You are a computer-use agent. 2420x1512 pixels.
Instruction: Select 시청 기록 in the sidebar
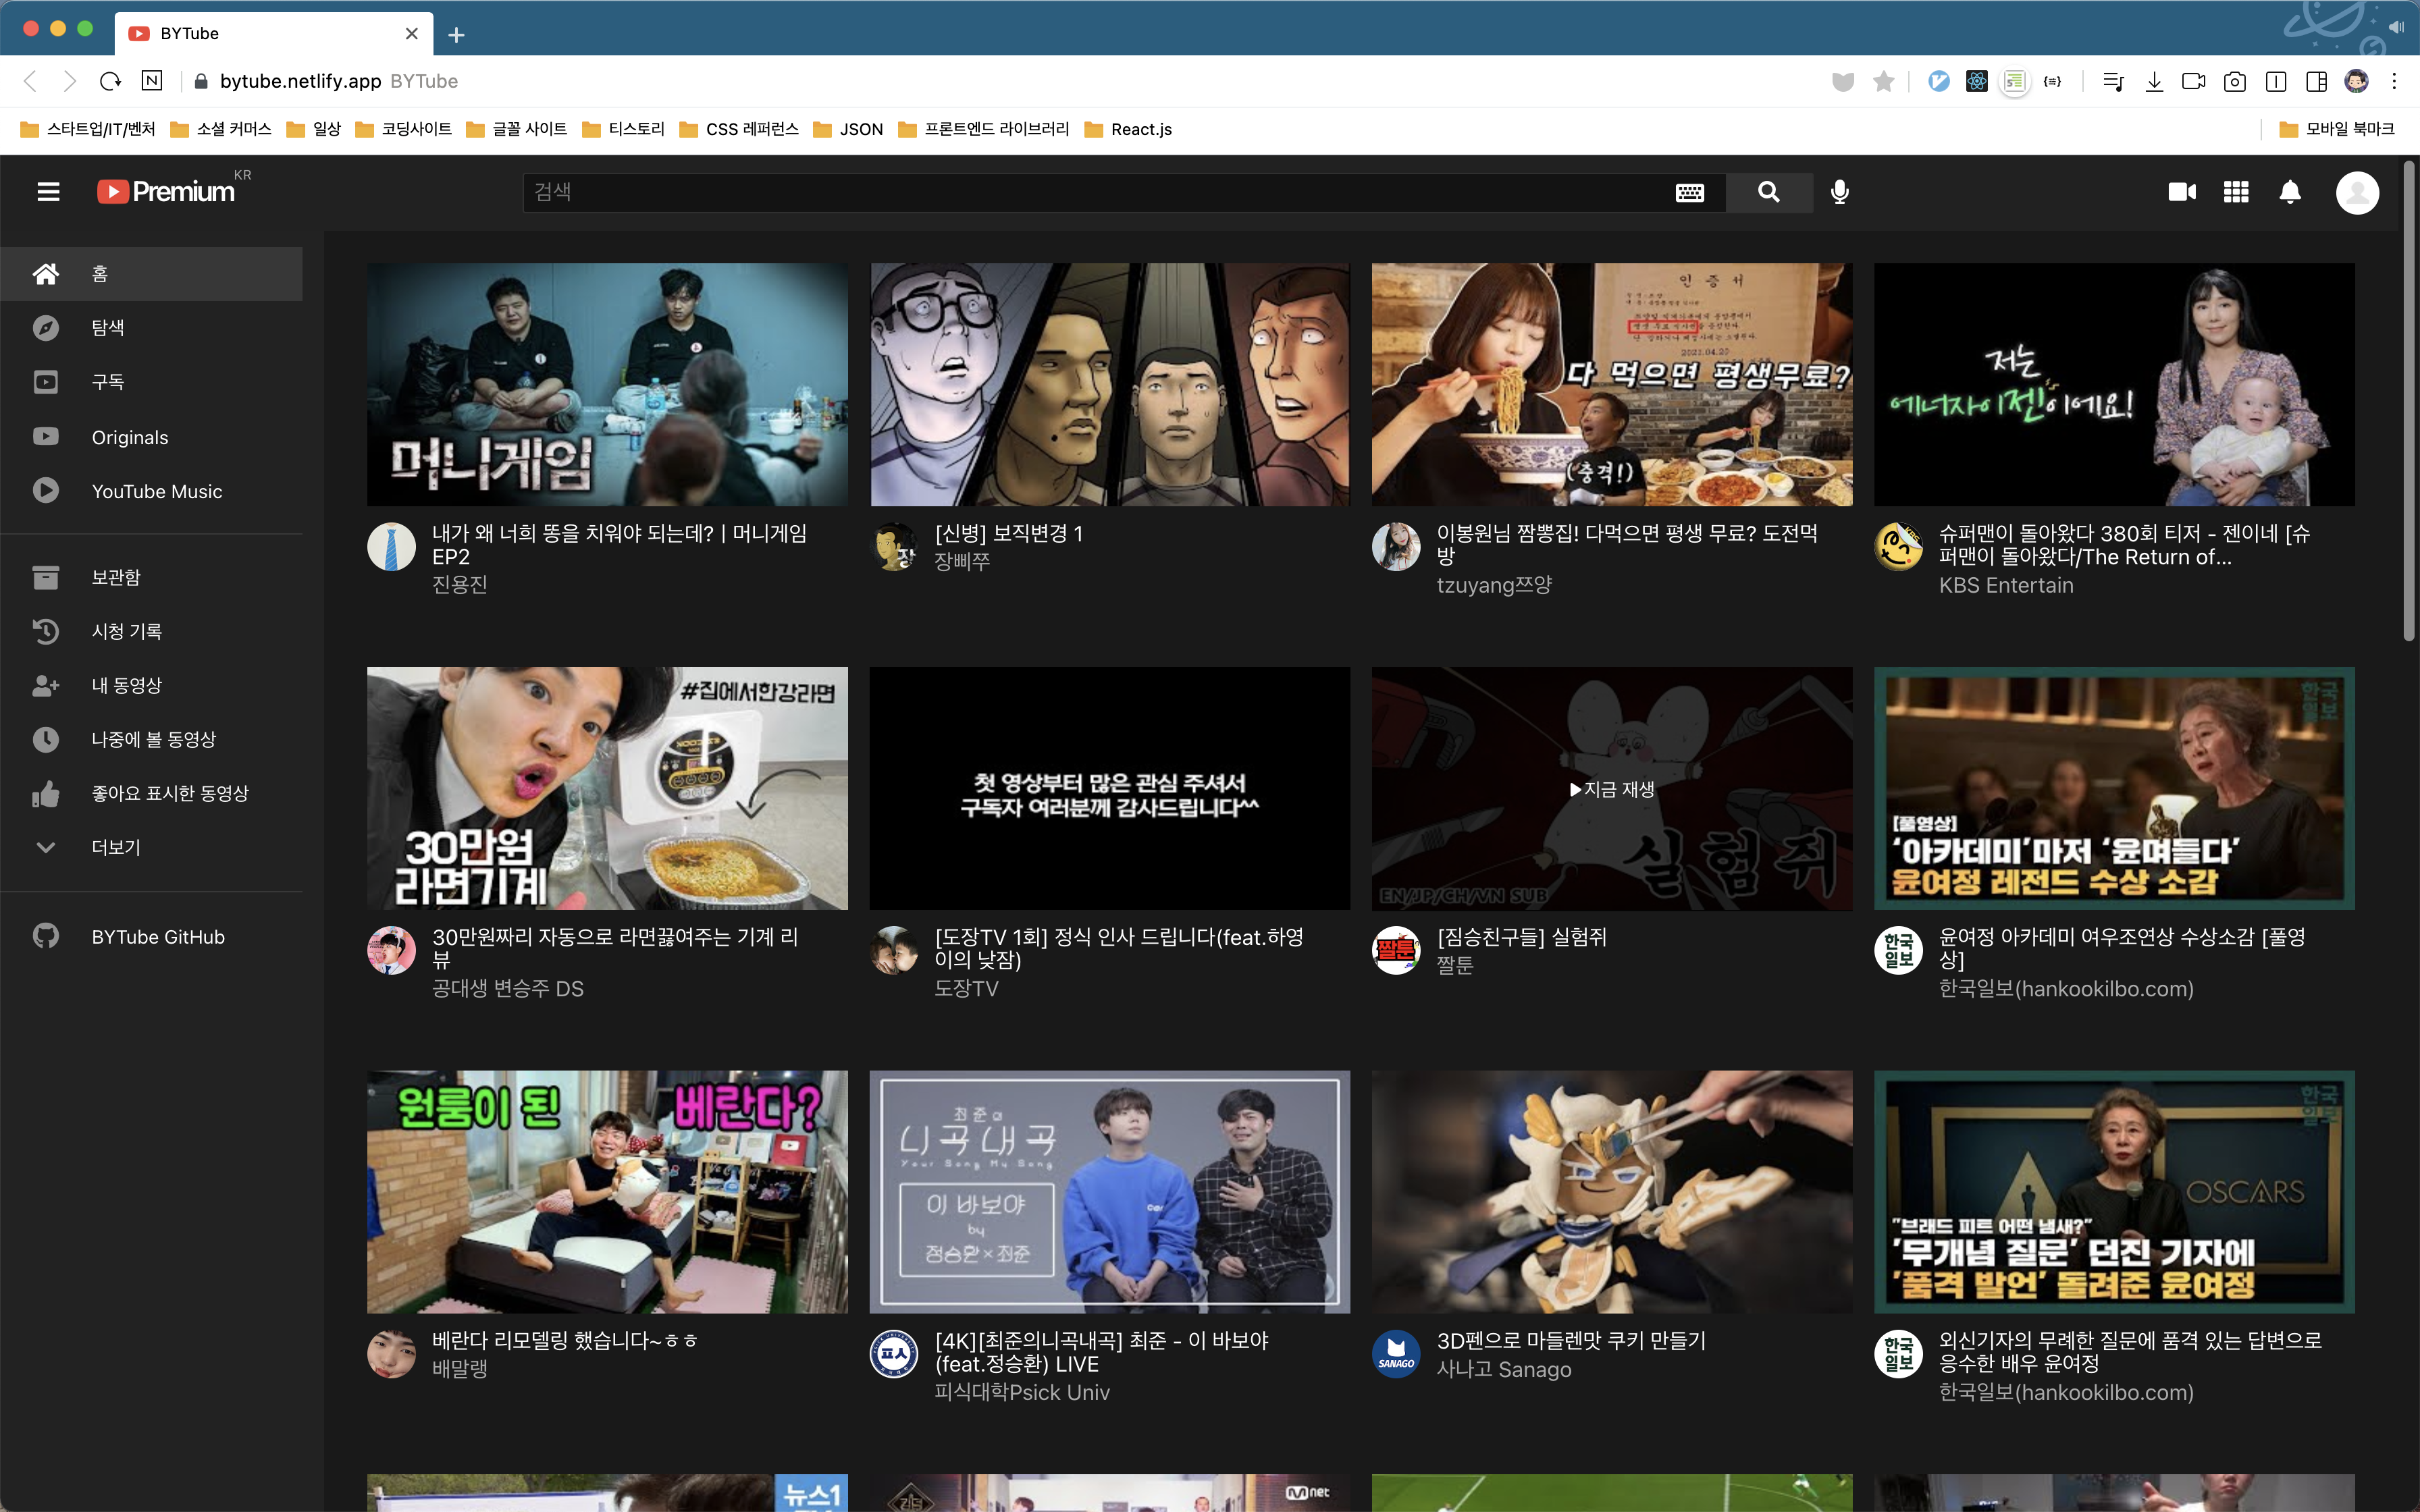tap(126, 631)
